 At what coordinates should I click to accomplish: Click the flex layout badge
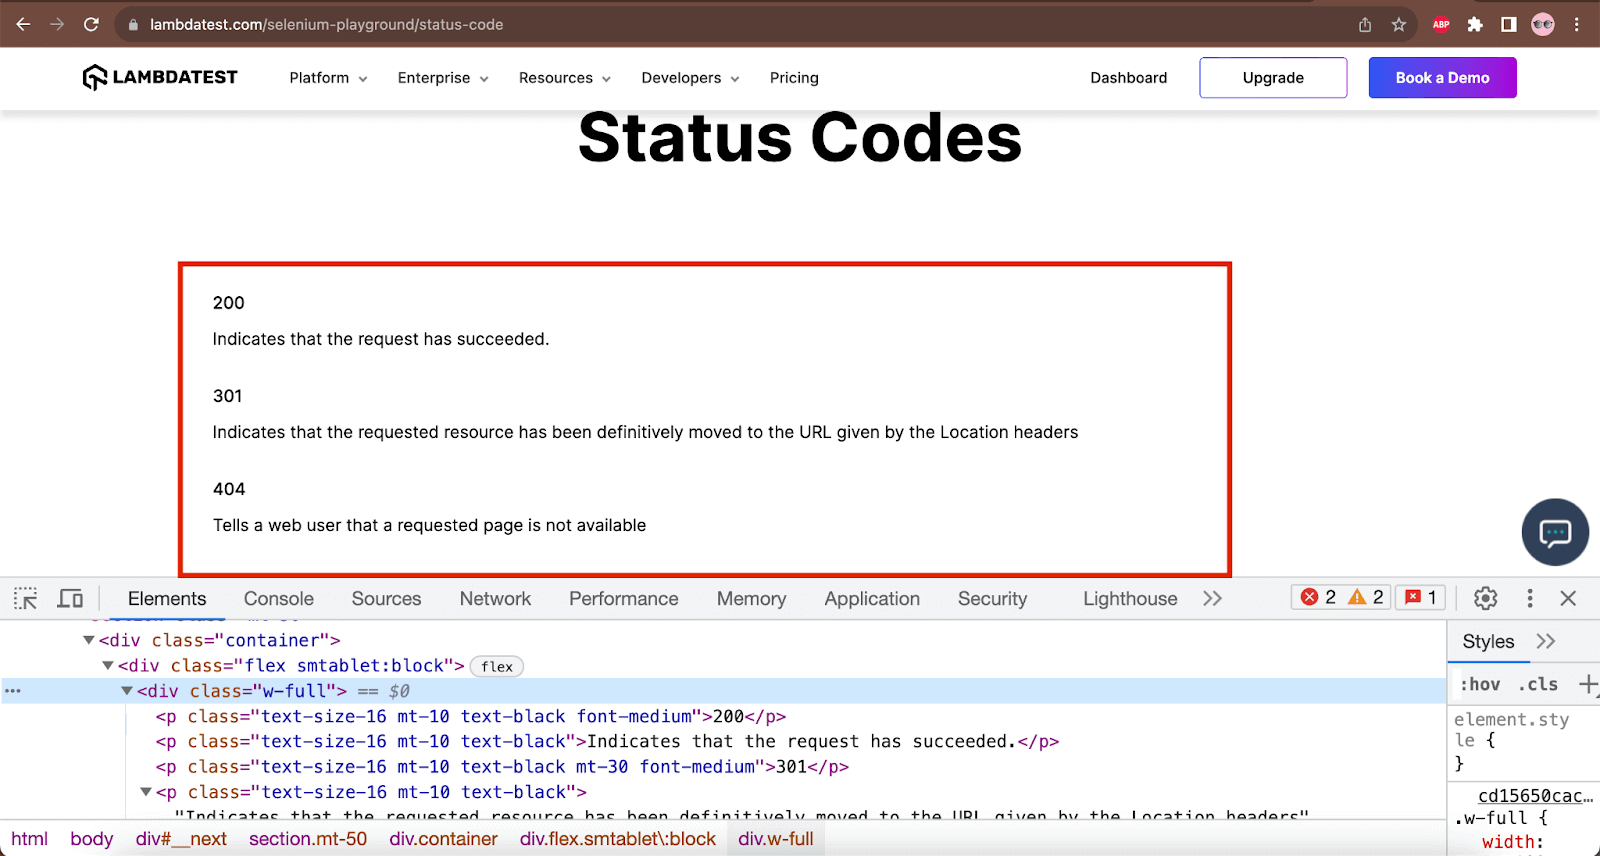(x=497, y=666)
